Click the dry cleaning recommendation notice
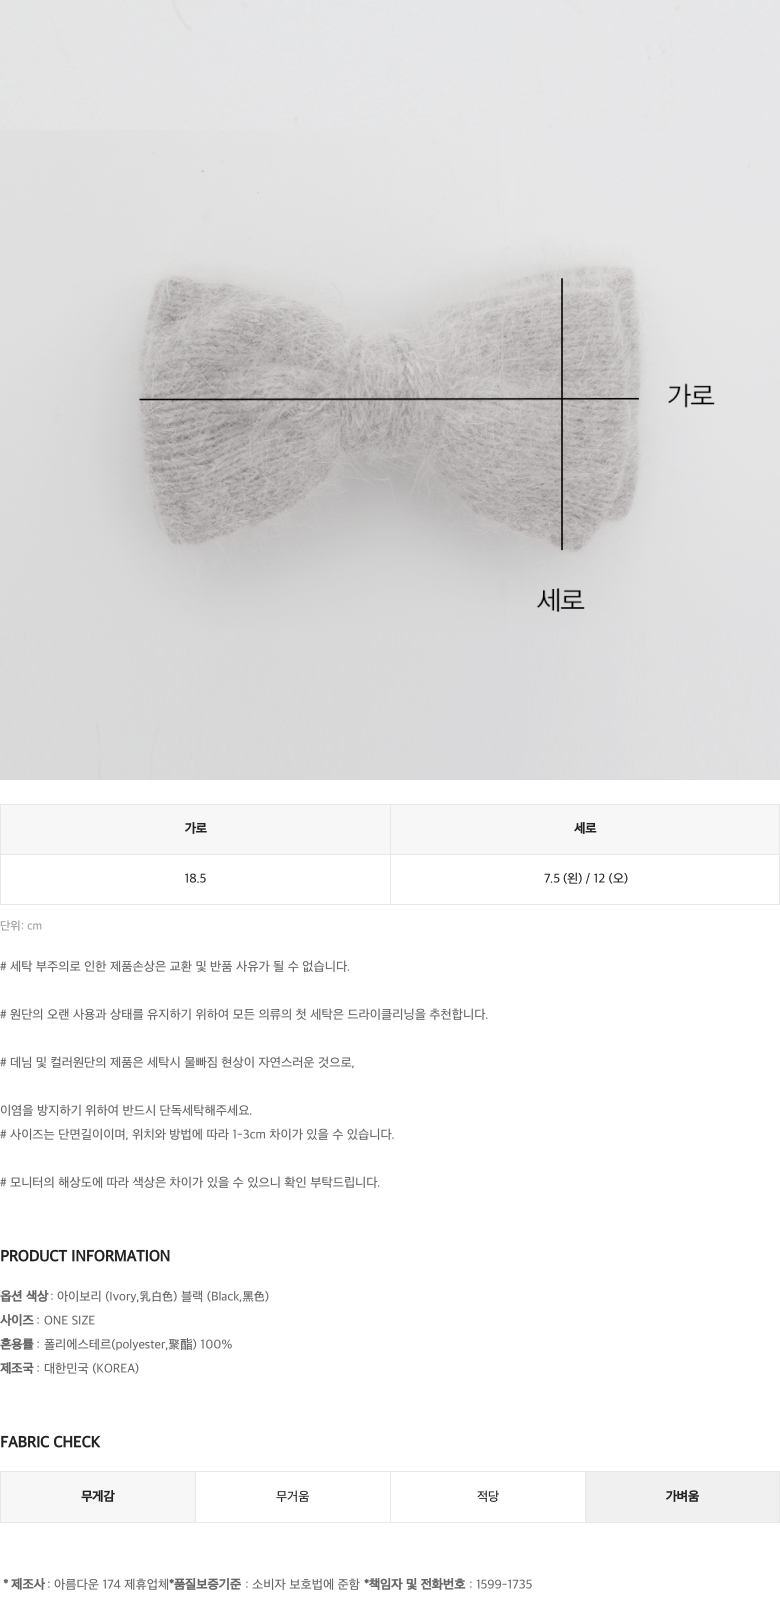 click(244, 1014)
